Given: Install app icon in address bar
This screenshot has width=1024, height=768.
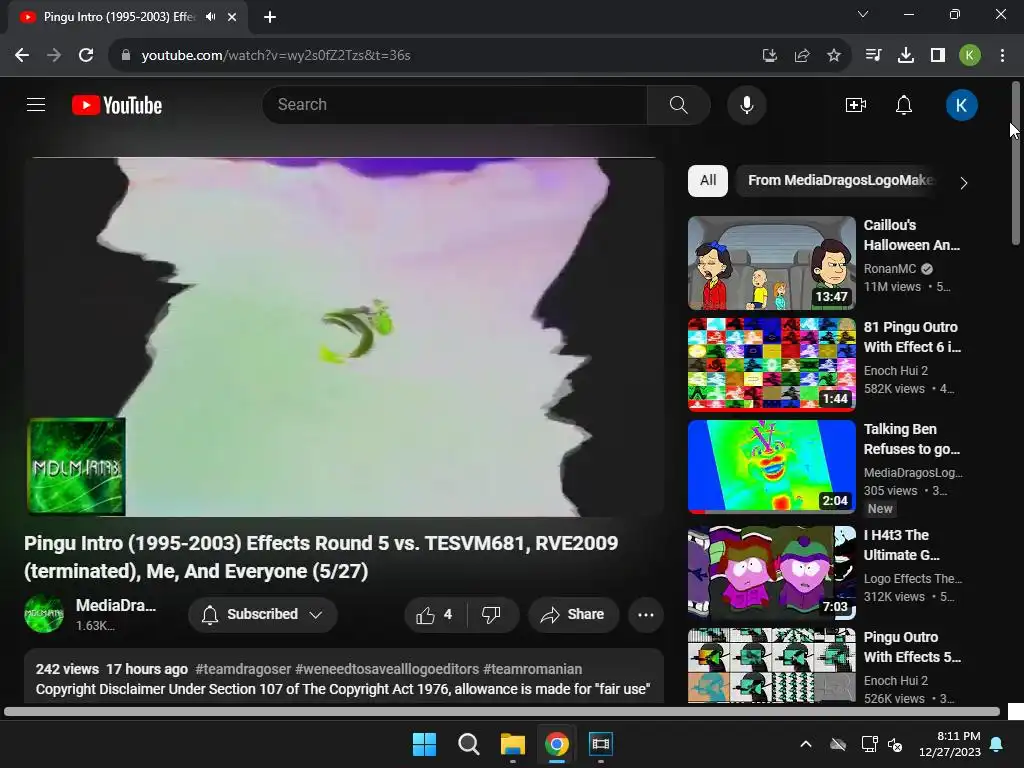Looking at the screenshot, I should pos(770,56).
